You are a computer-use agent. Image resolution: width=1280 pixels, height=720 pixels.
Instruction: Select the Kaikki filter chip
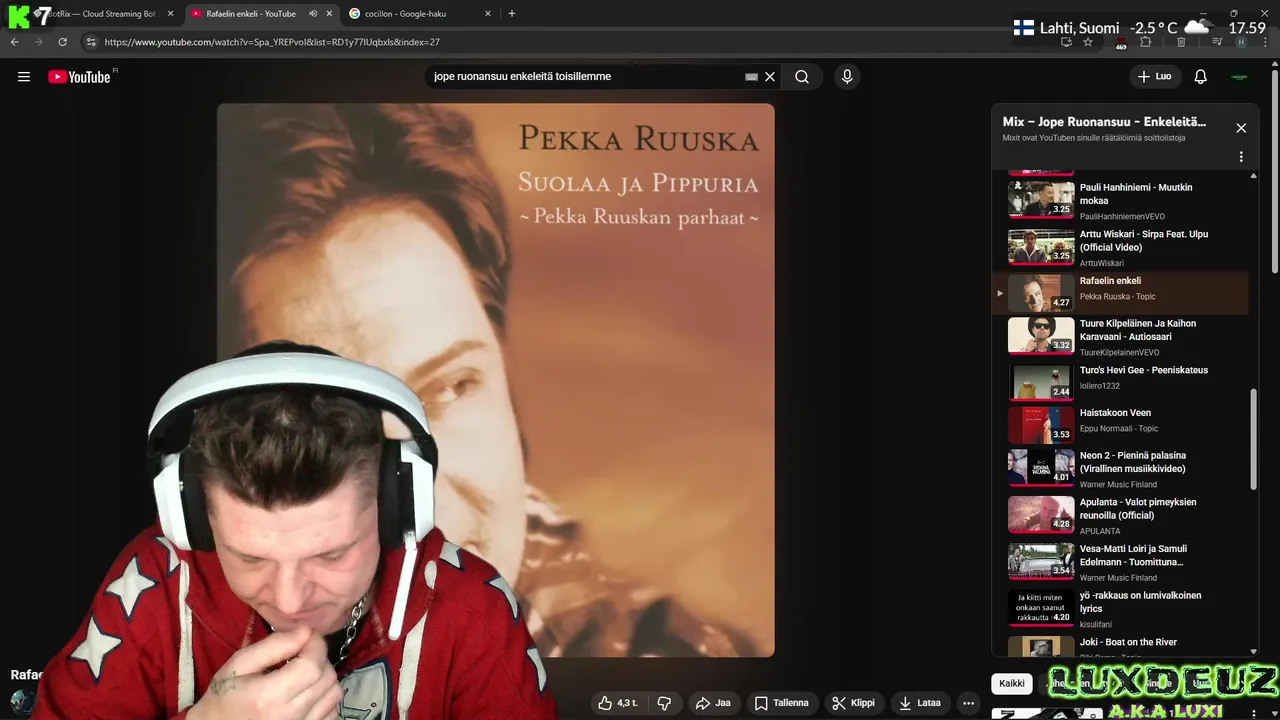click(x=1012, y=684)
